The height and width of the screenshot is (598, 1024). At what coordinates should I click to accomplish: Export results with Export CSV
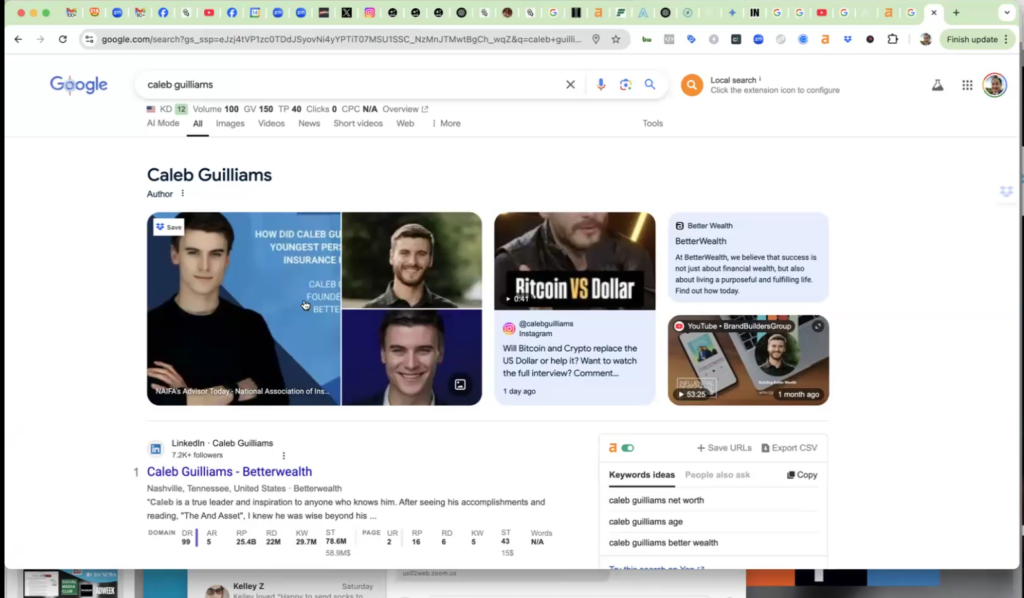click(789, 448)
